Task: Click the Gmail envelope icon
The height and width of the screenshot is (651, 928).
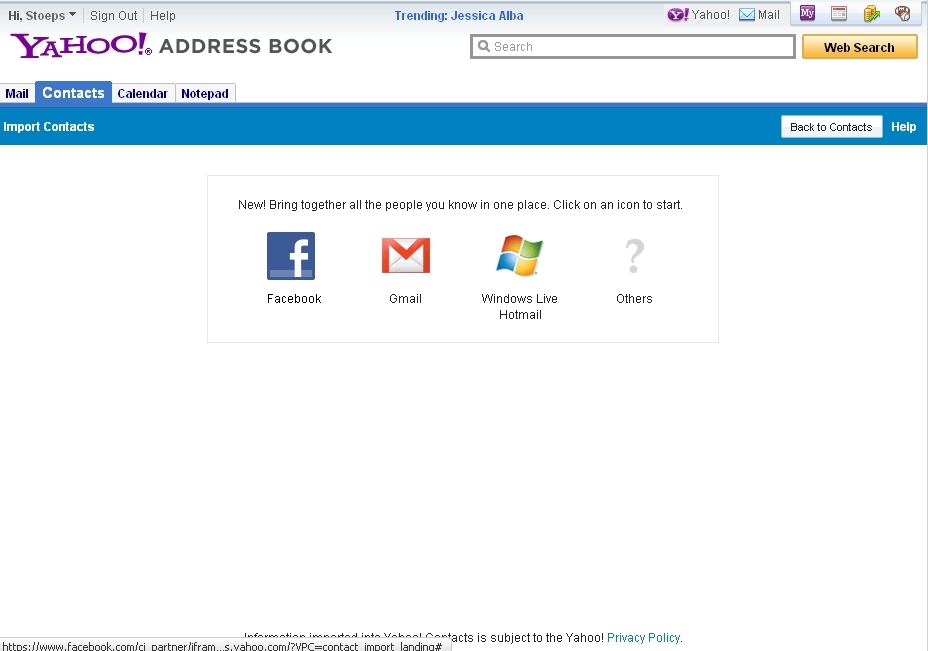Action: pyautogui.click(x=405, y=256)
